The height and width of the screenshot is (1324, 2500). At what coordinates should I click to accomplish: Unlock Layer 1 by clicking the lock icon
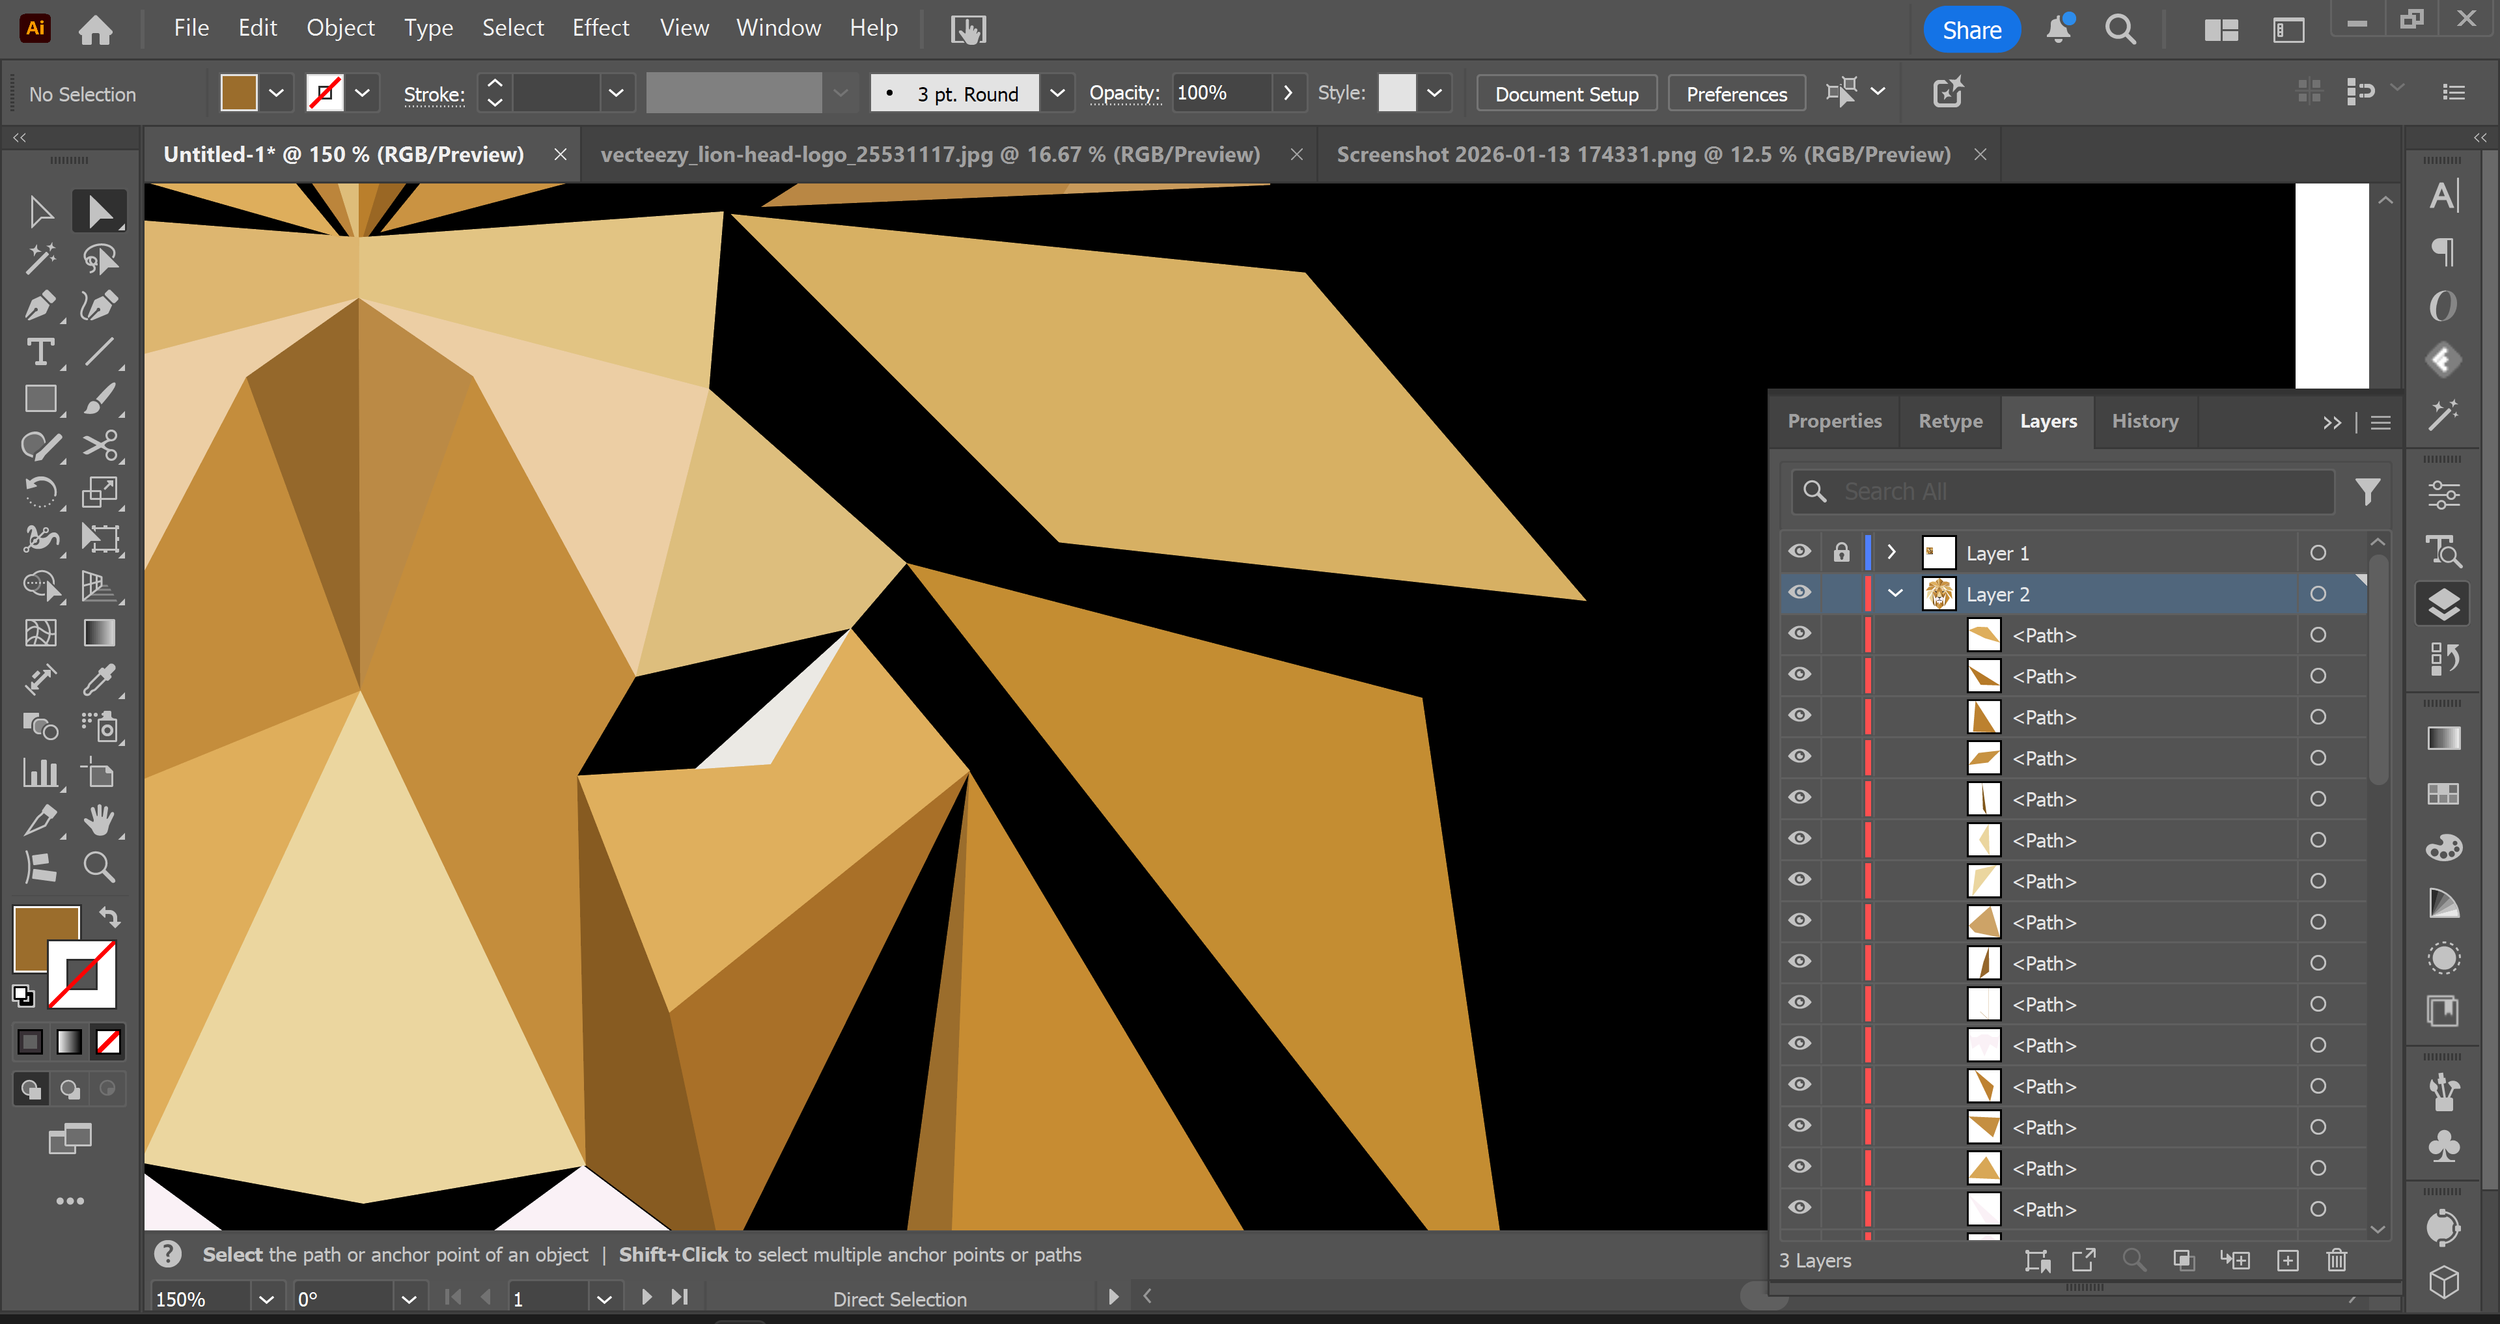1842,551
